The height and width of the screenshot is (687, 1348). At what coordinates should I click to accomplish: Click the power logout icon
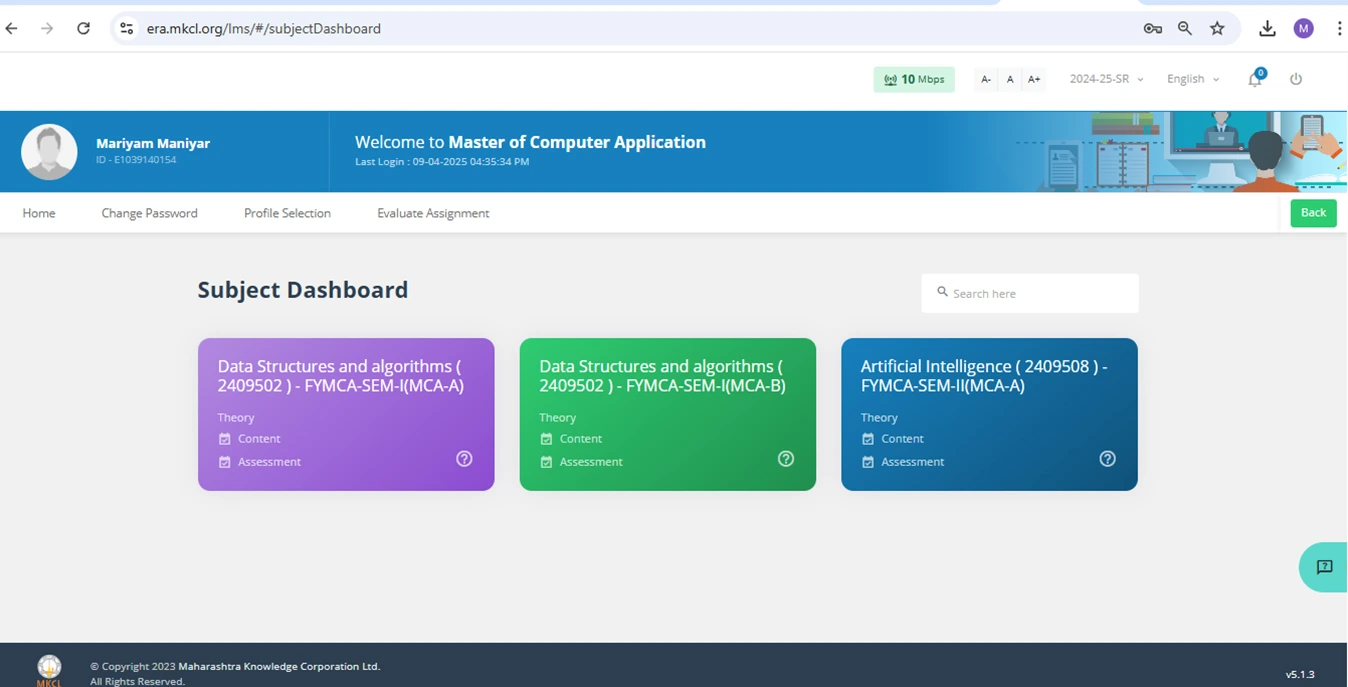click(x=1296, y=79)
